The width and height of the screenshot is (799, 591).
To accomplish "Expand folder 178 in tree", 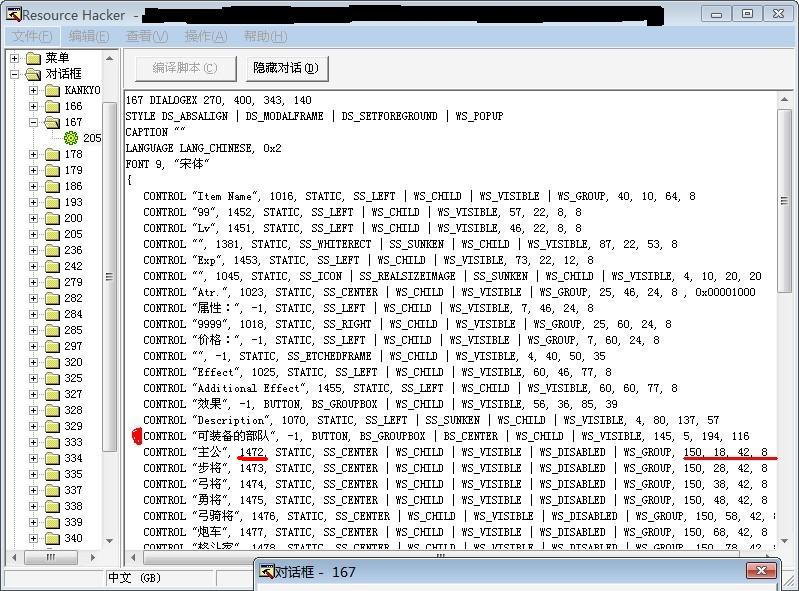I will 34,154.
